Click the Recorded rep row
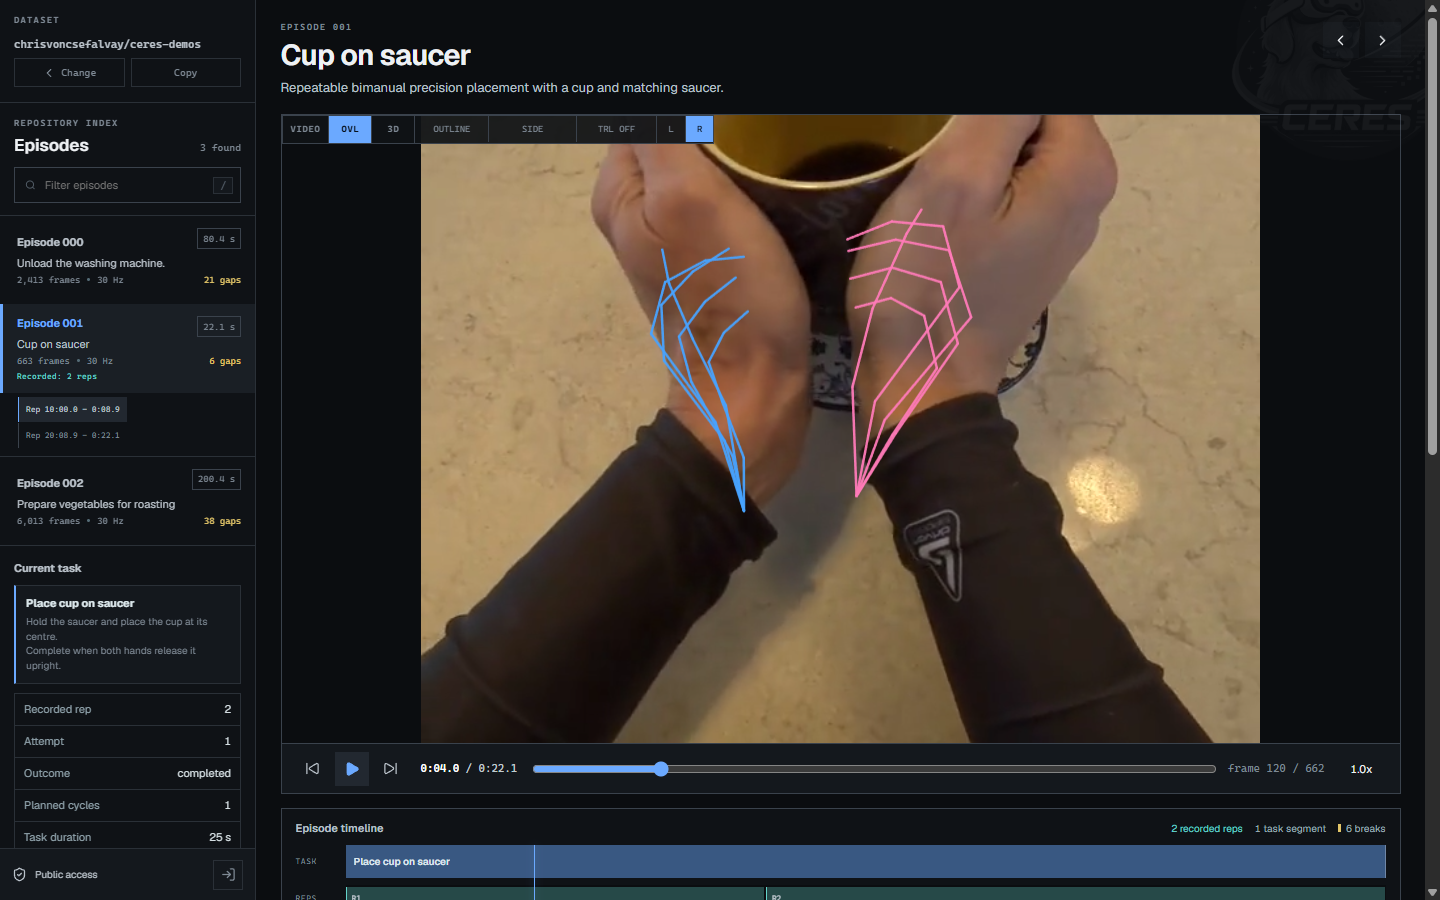1440x900 pixels. tap(127, 709)
